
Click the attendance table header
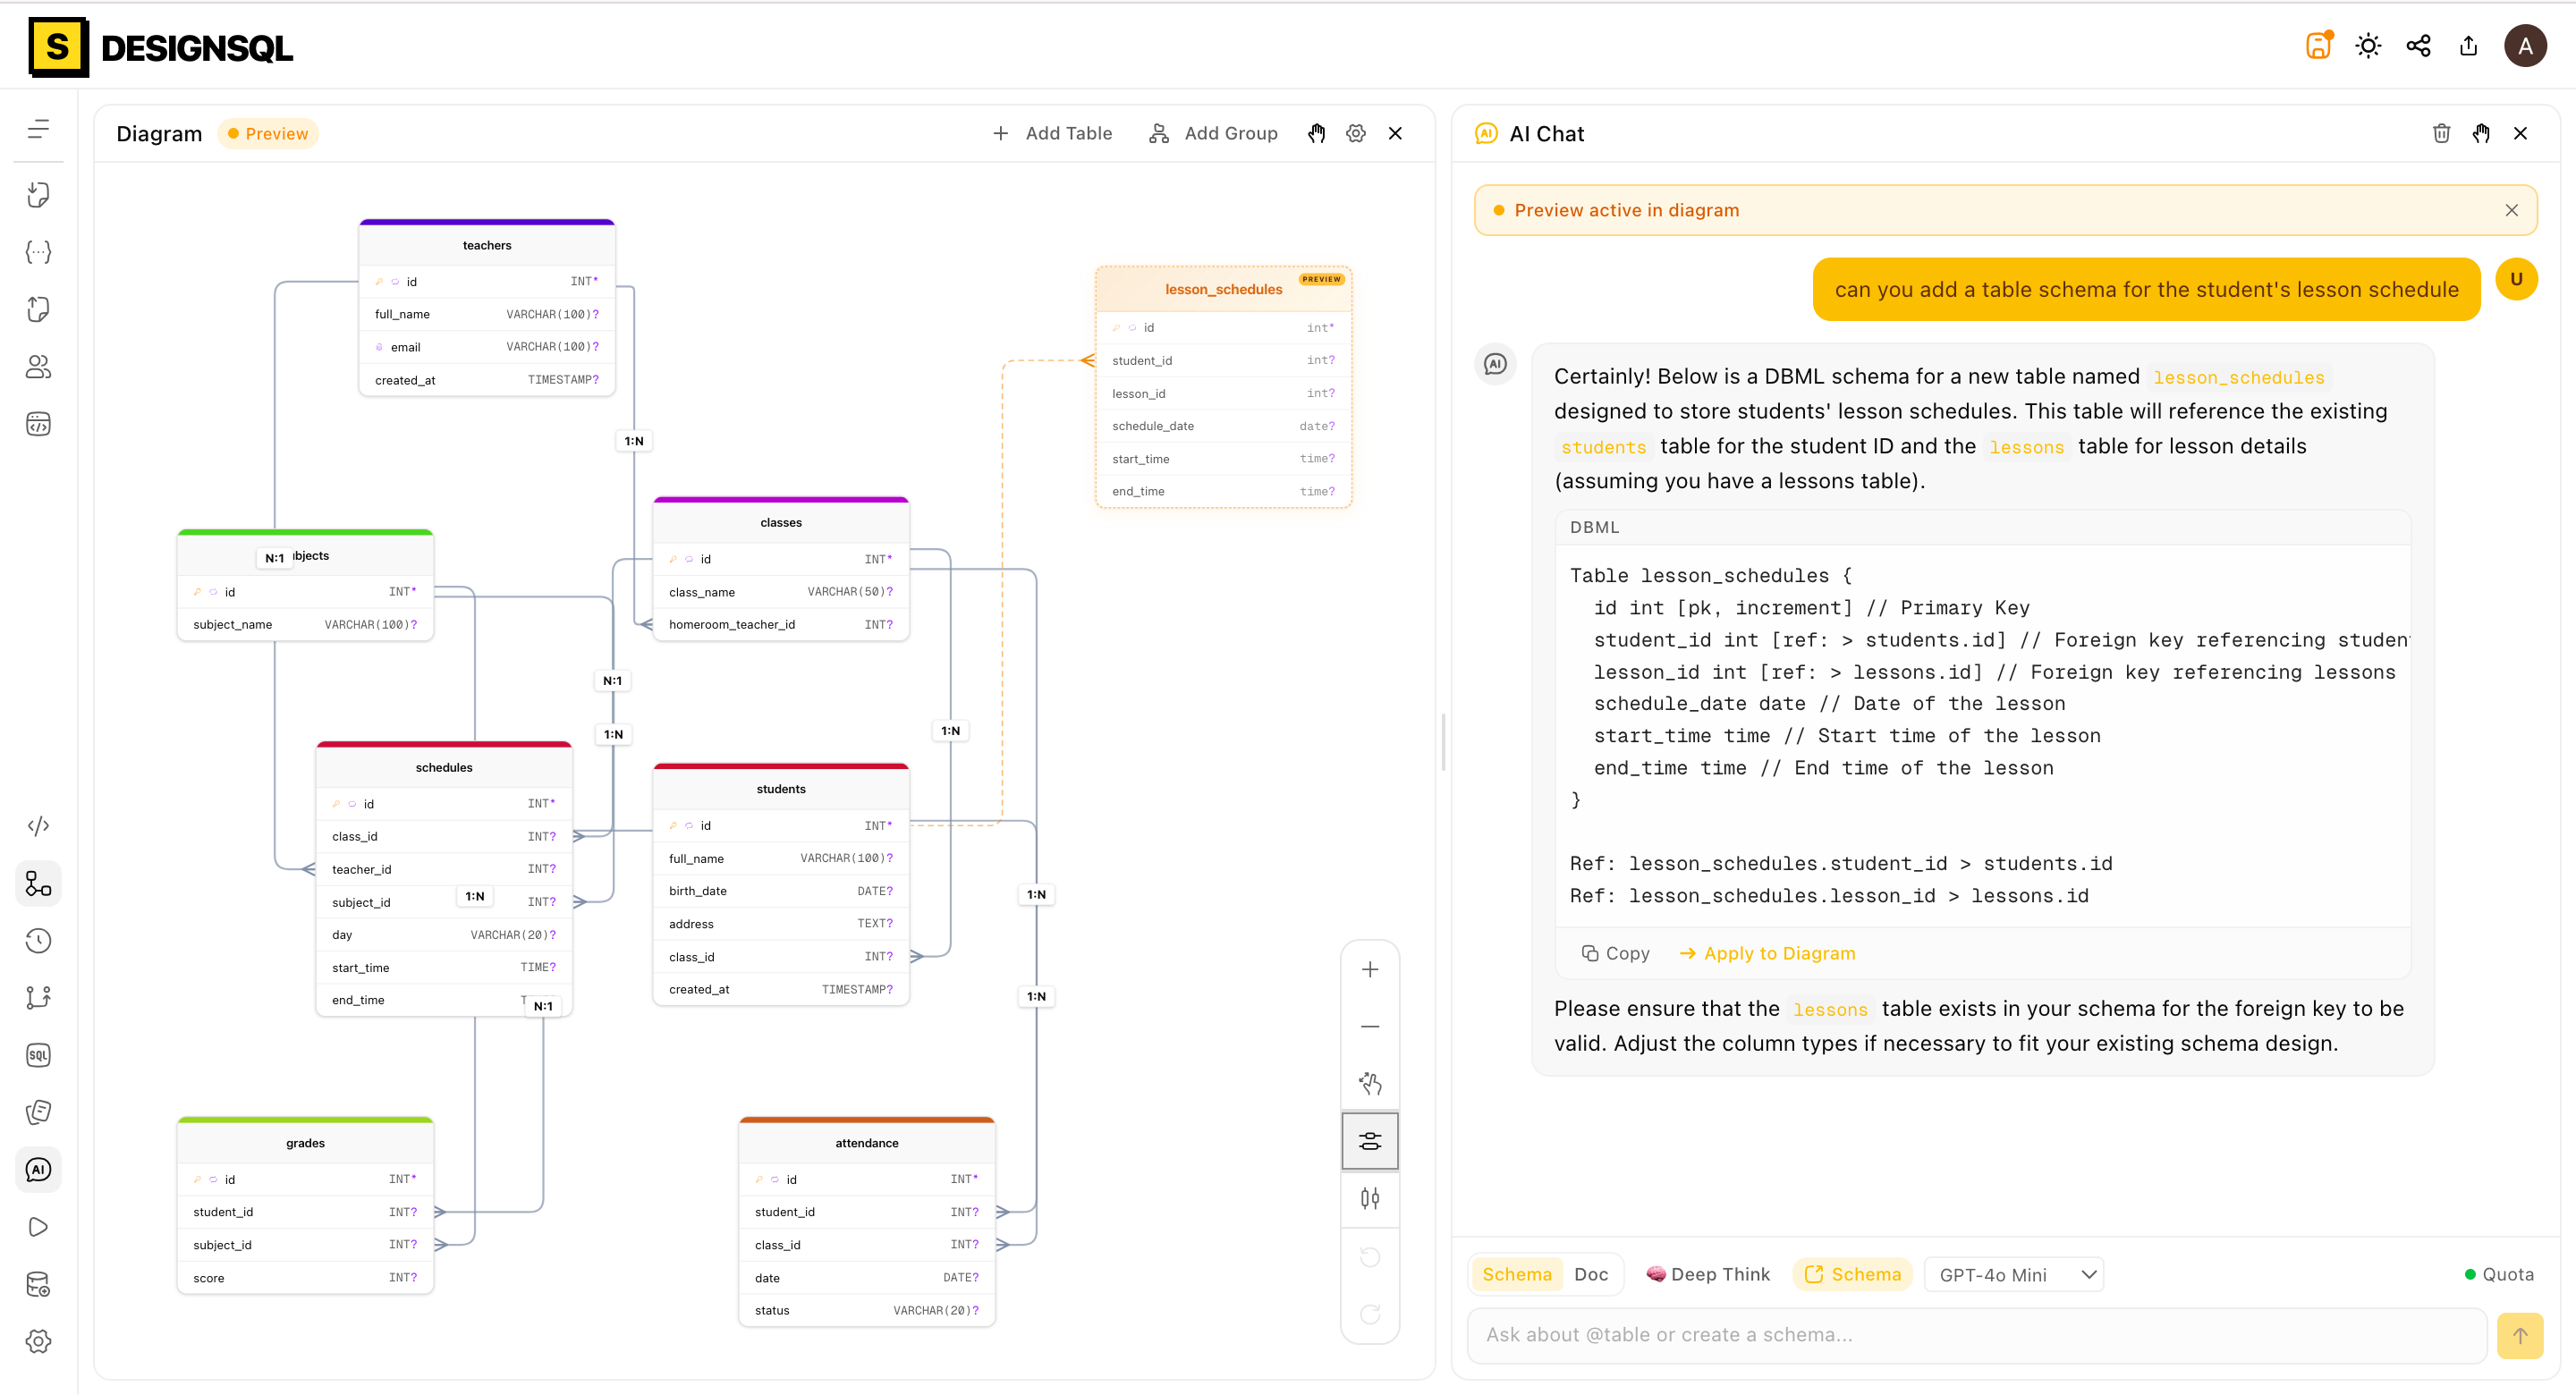(867, 1143)
